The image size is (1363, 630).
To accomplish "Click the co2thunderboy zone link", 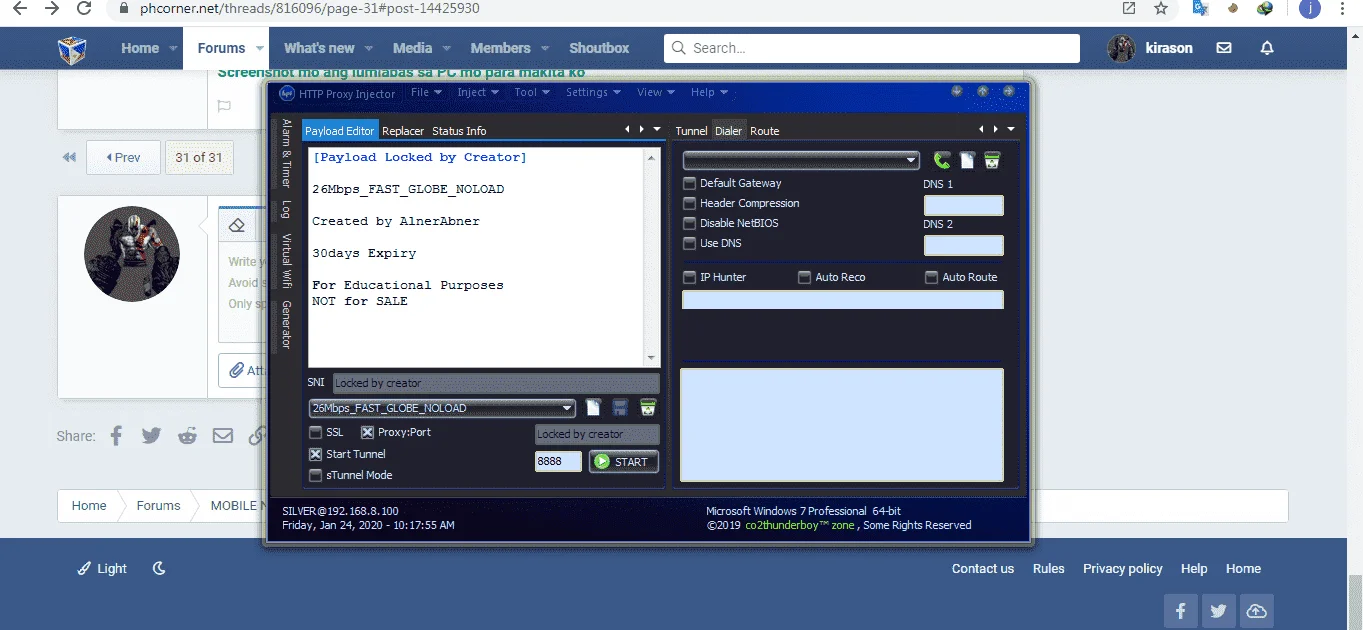I will 800,525.
